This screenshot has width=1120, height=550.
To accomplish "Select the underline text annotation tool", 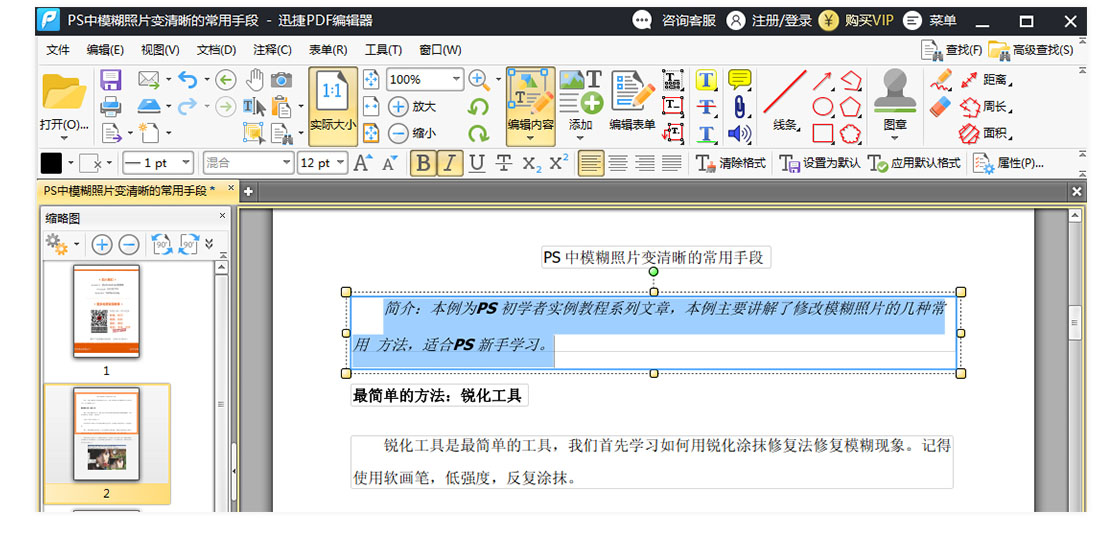I will point(706,133).
